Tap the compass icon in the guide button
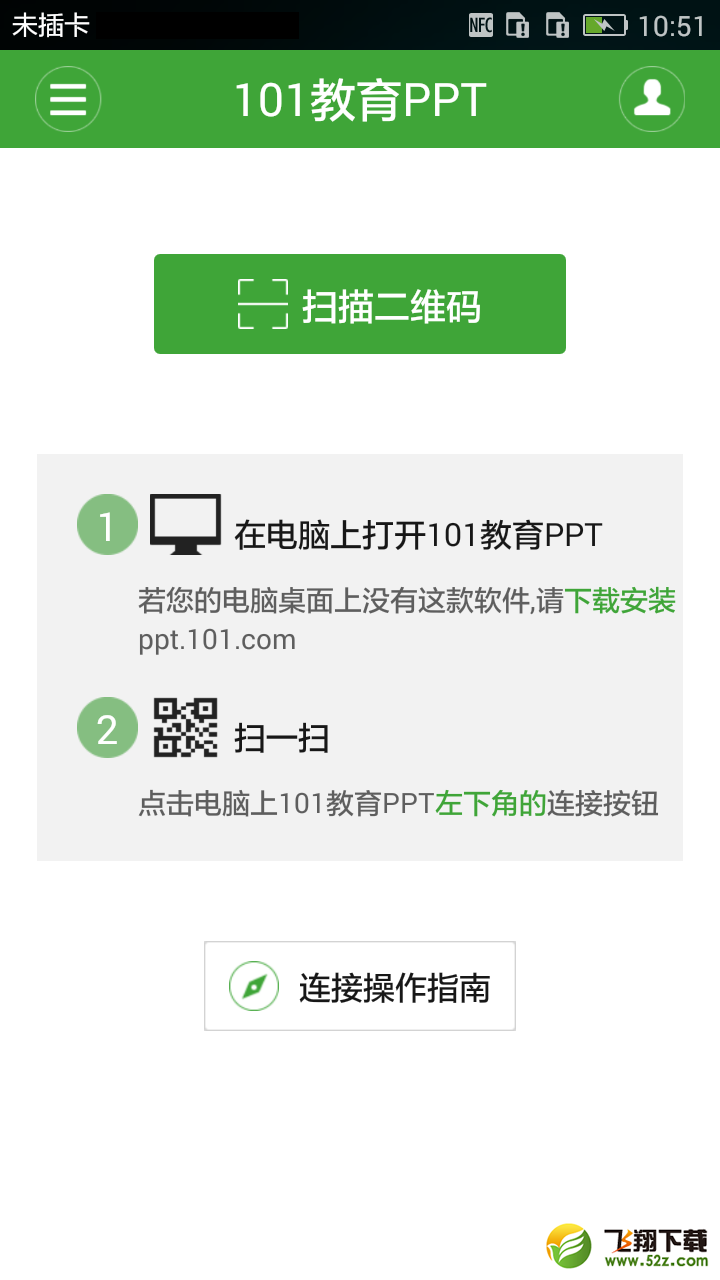This screenshot has height=1280, width=720. [254, 987]
